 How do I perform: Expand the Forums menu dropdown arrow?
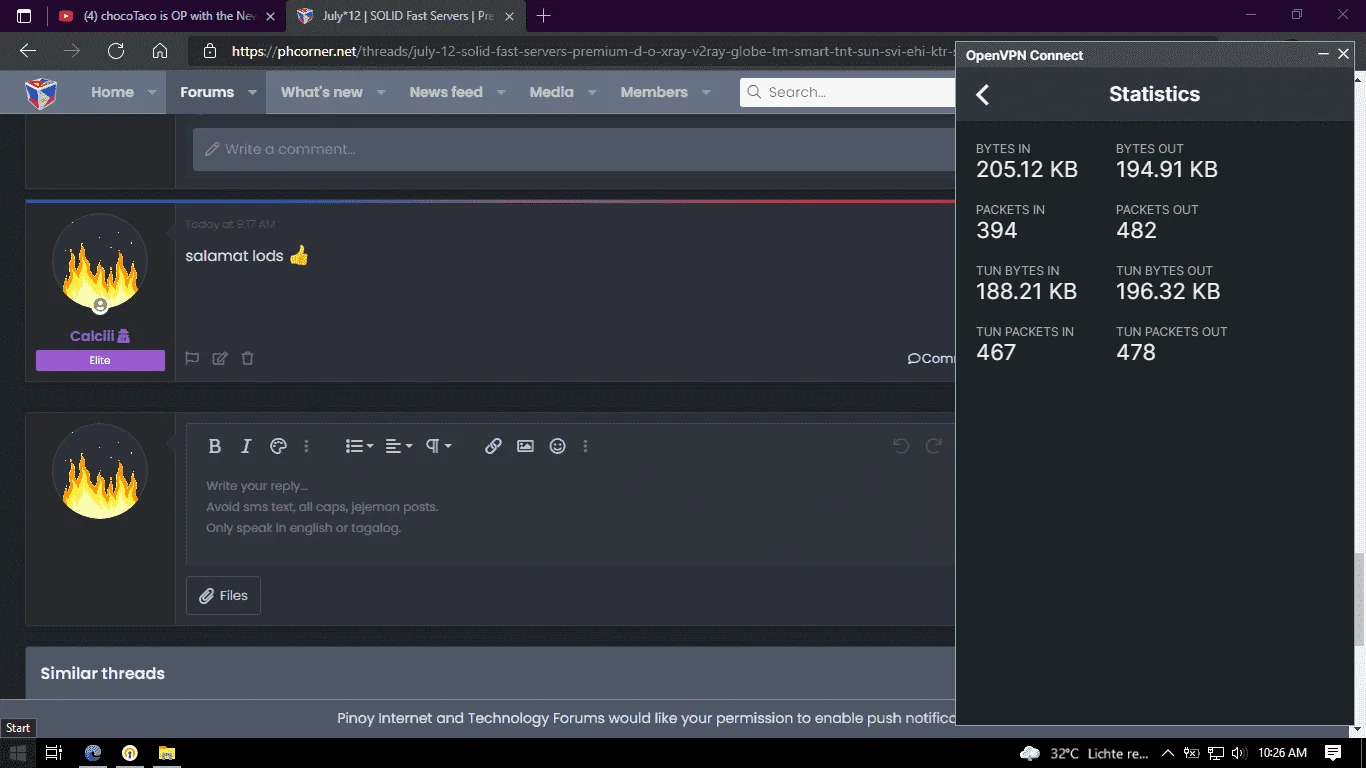pos(252,92)
